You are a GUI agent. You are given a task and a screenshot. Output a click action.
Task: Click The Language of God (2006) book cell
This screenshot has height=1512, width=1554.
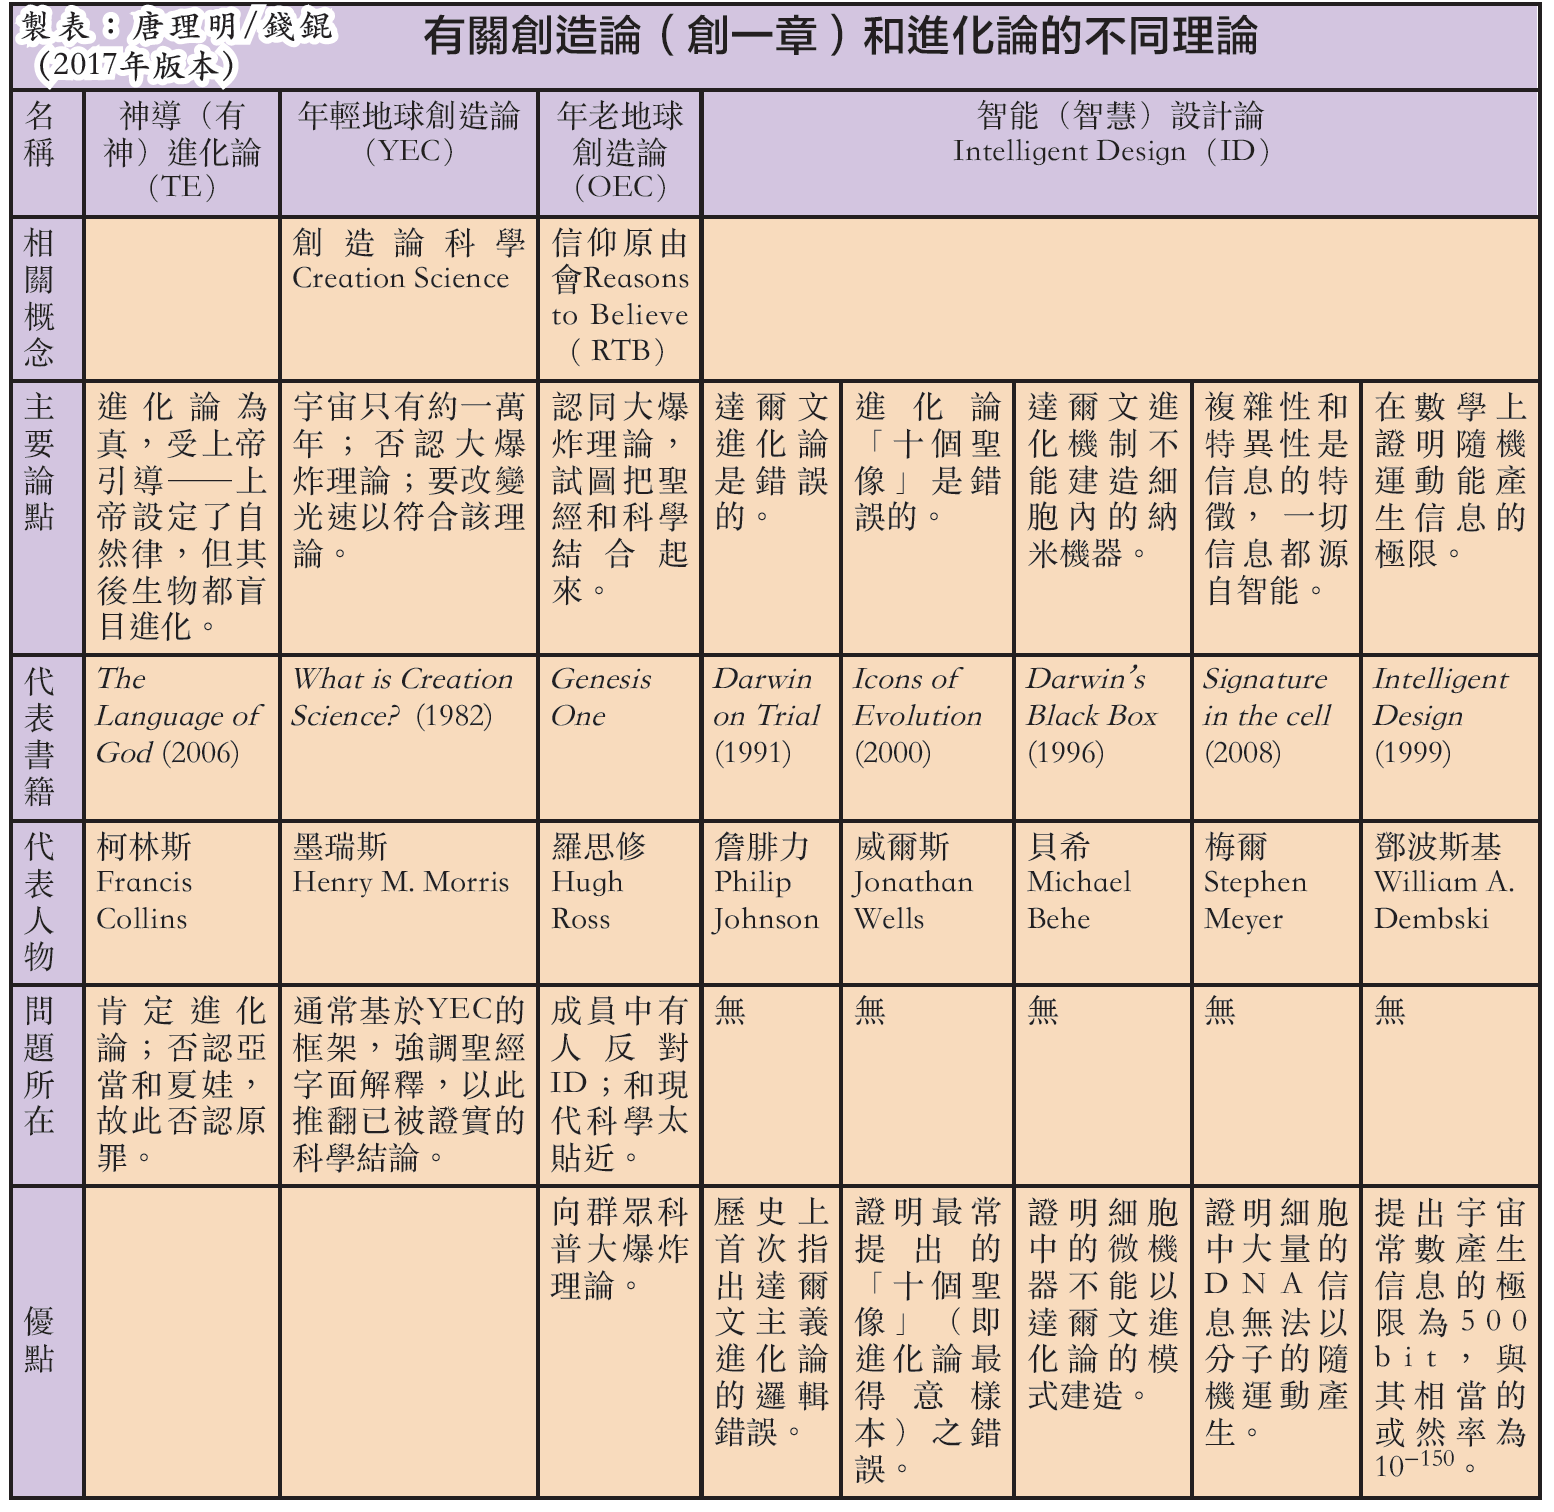tap(180, 716)
